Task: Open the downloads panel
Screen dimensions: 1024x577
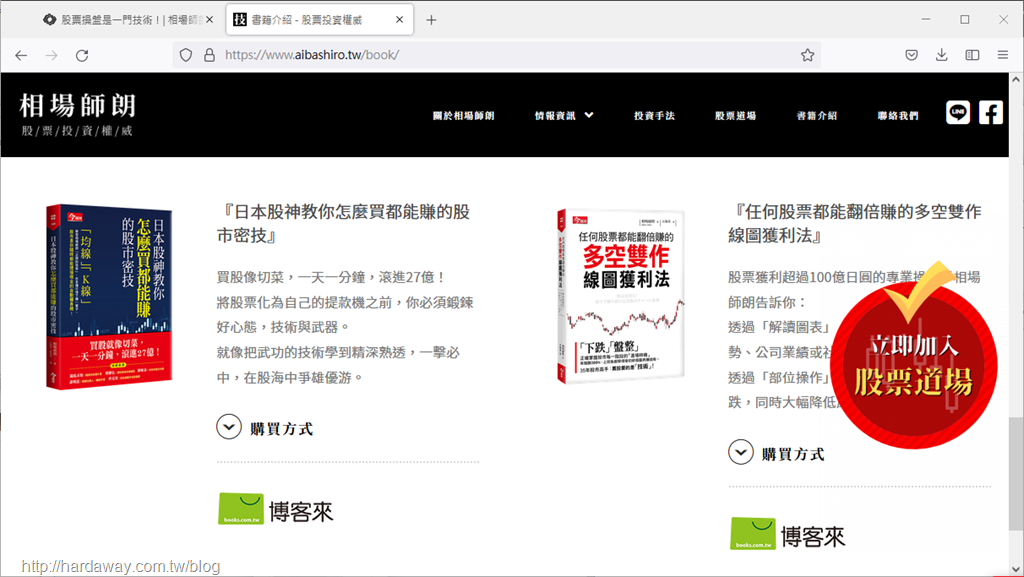Action: coord(942,55)
